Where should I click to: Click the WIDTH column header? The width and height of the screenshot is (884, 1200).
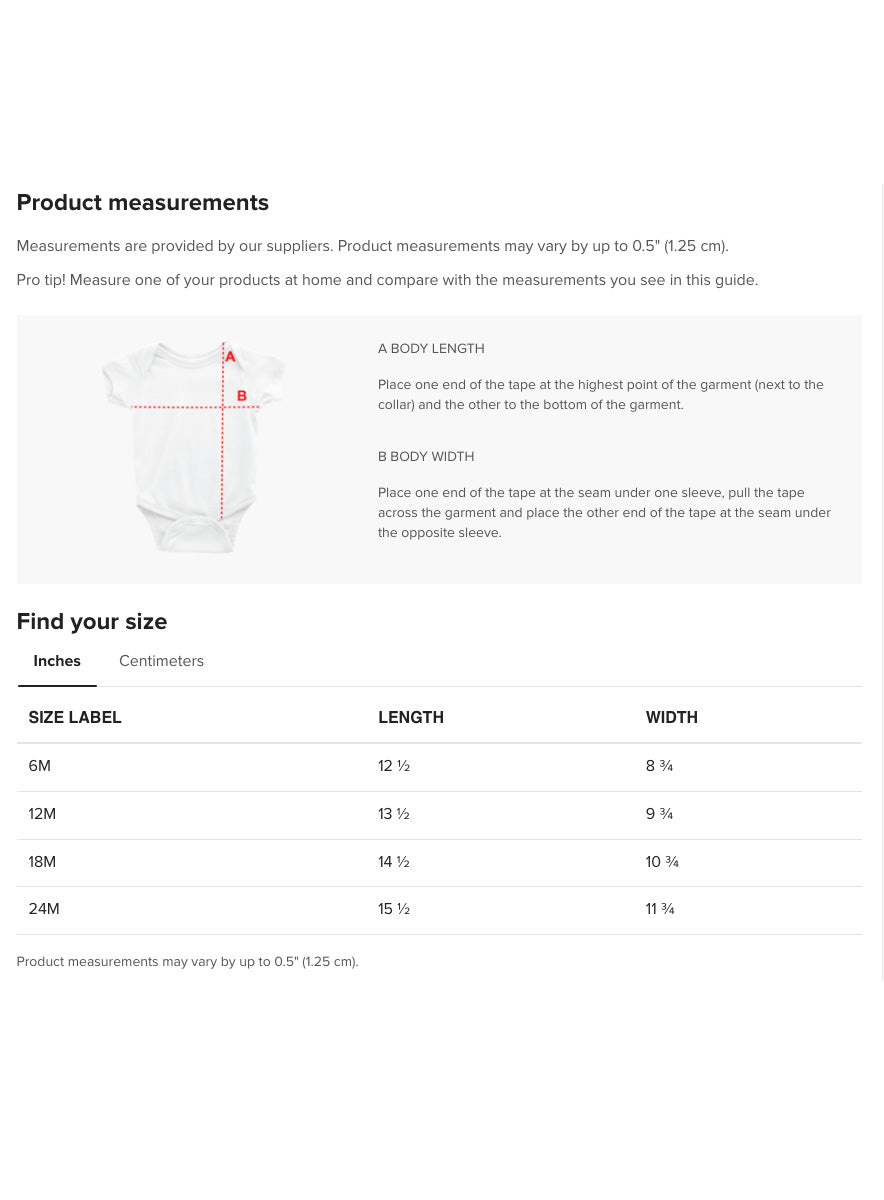pos(672,717)
